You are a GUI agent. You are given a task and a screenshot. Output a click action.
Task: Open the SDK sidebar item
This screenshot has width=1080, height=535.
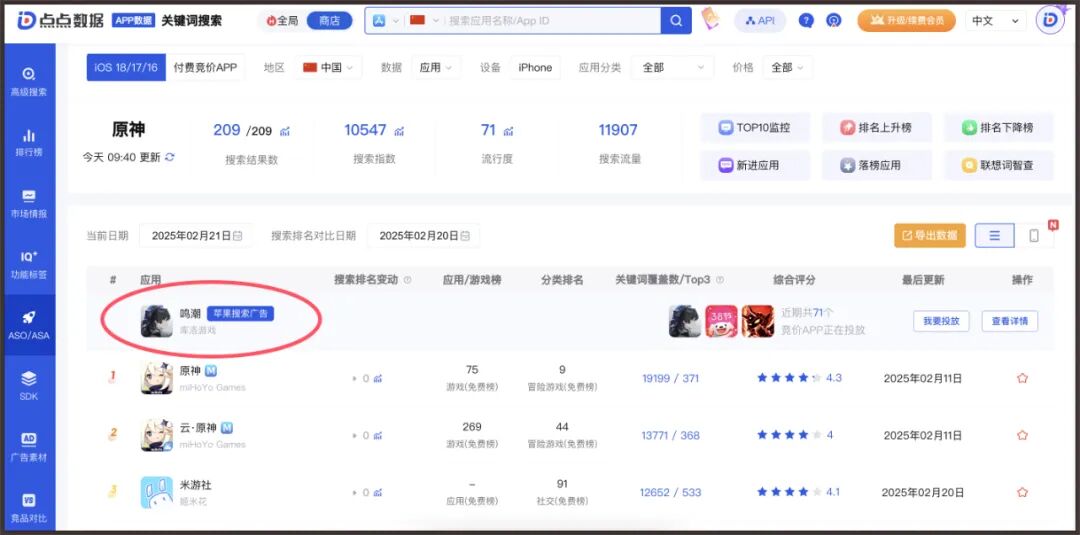29,386
